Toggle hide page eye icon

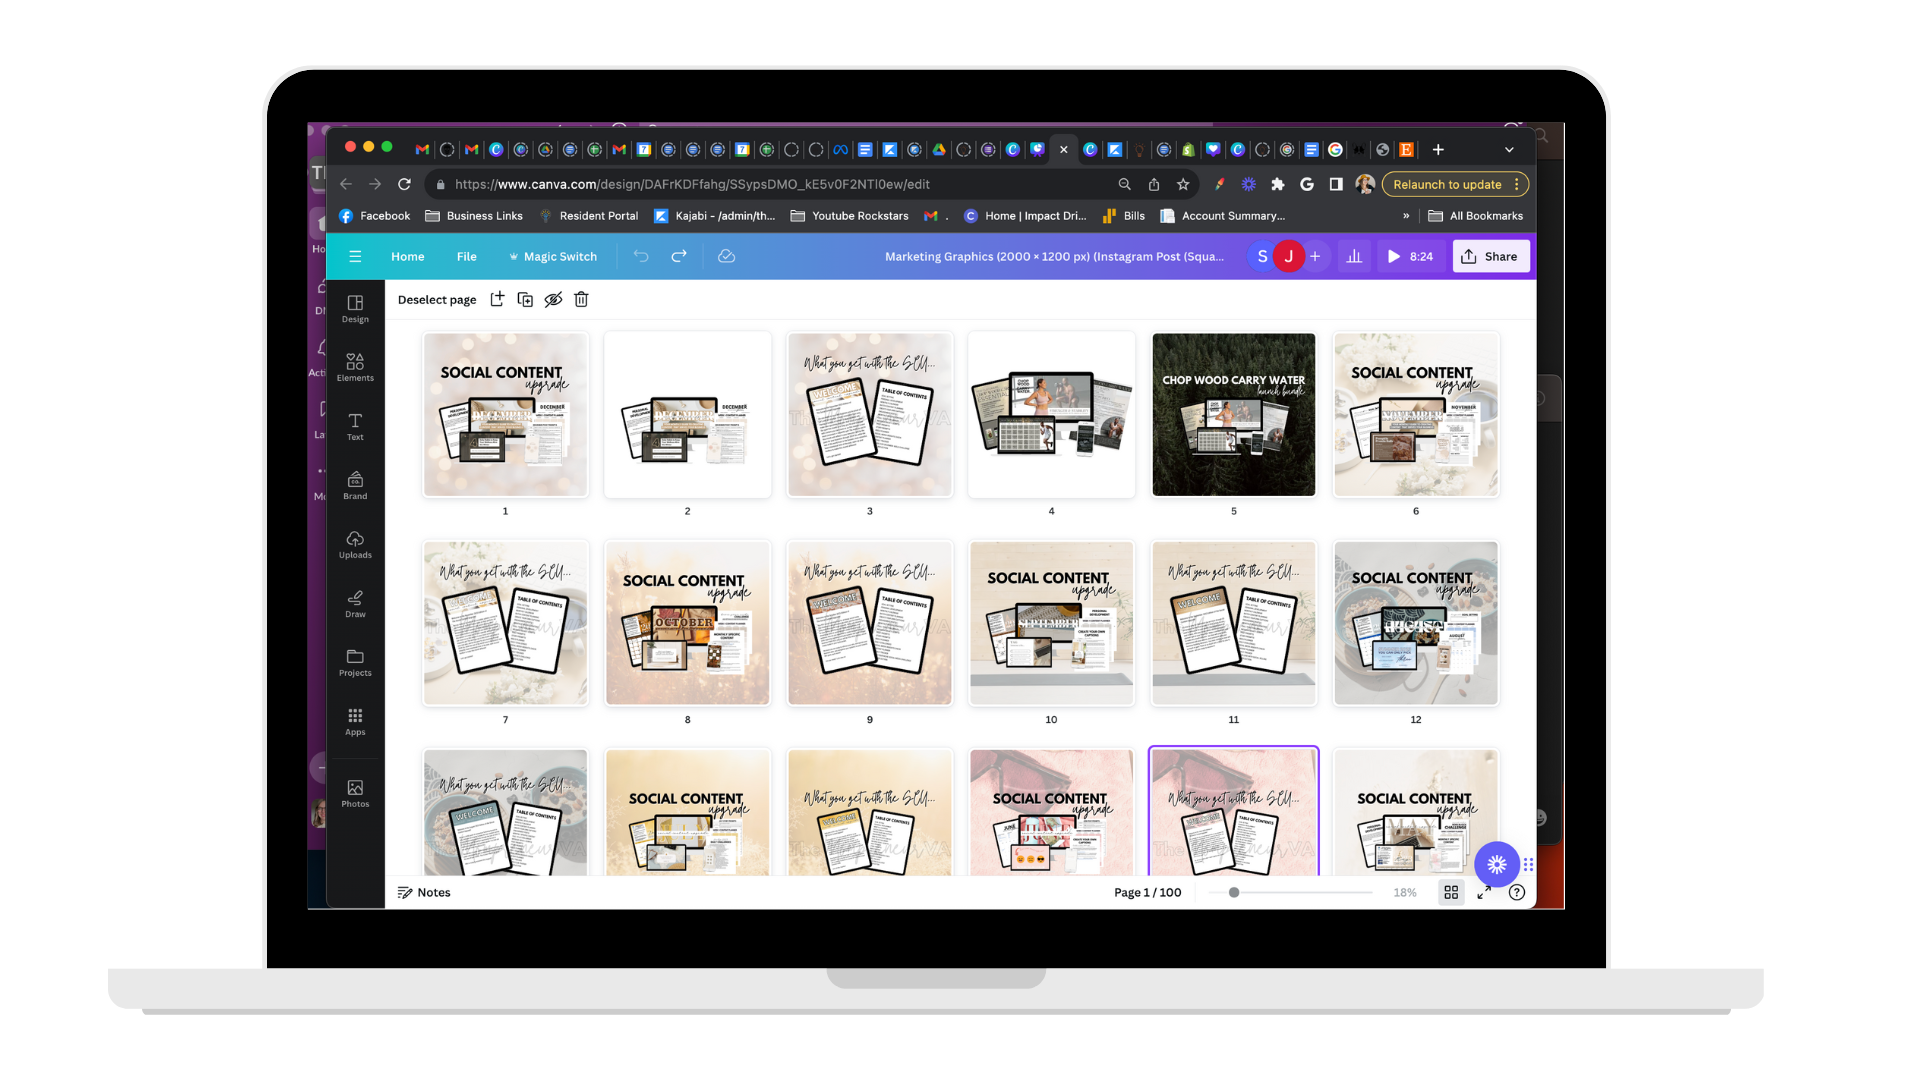coord(553,299)
